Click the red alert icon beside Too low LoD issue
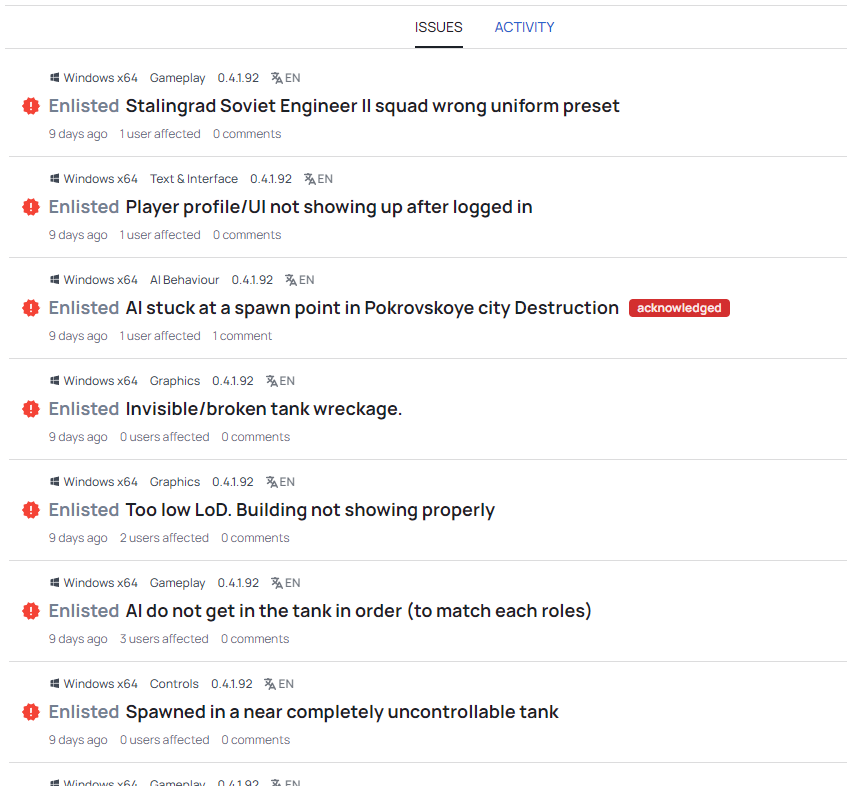The height and width of the screenshot is (786, 847). [31, 510]
